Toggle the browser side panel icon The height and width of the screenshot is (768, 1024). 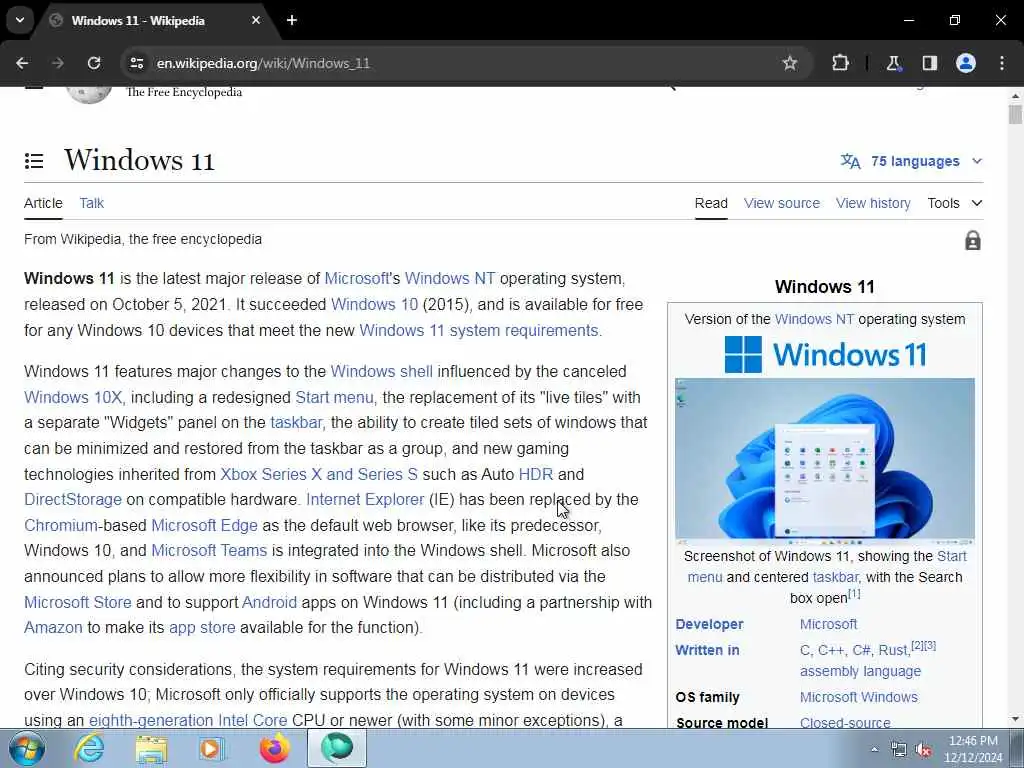(930, 63)
